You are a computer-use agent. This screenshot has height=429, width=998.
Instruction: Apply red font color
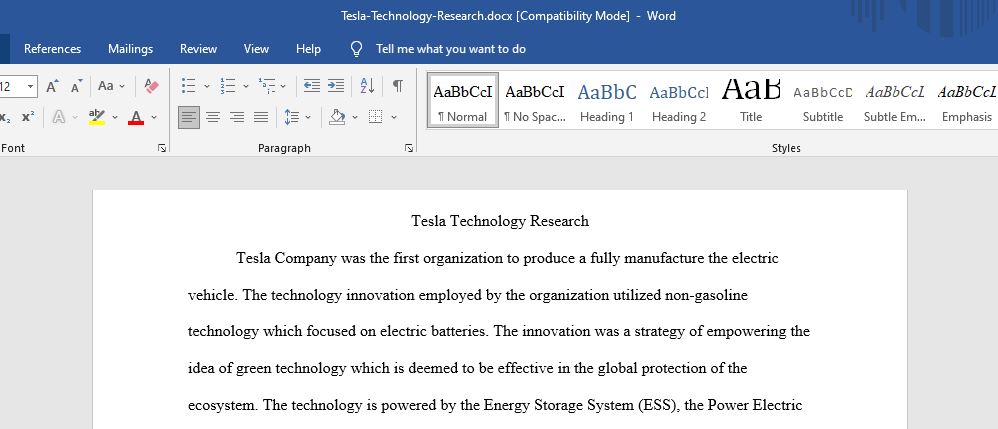136,117
